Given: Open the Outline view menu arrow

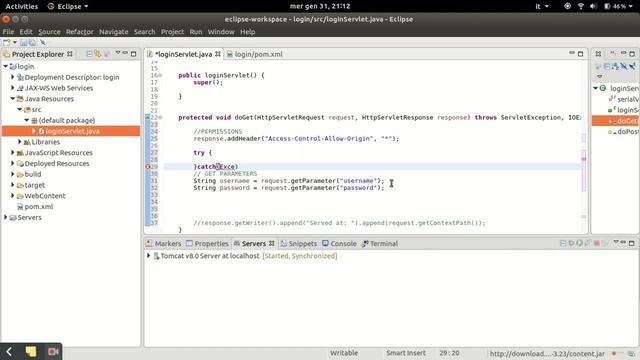Looking at the screenshot, I should tap(600, 77).
